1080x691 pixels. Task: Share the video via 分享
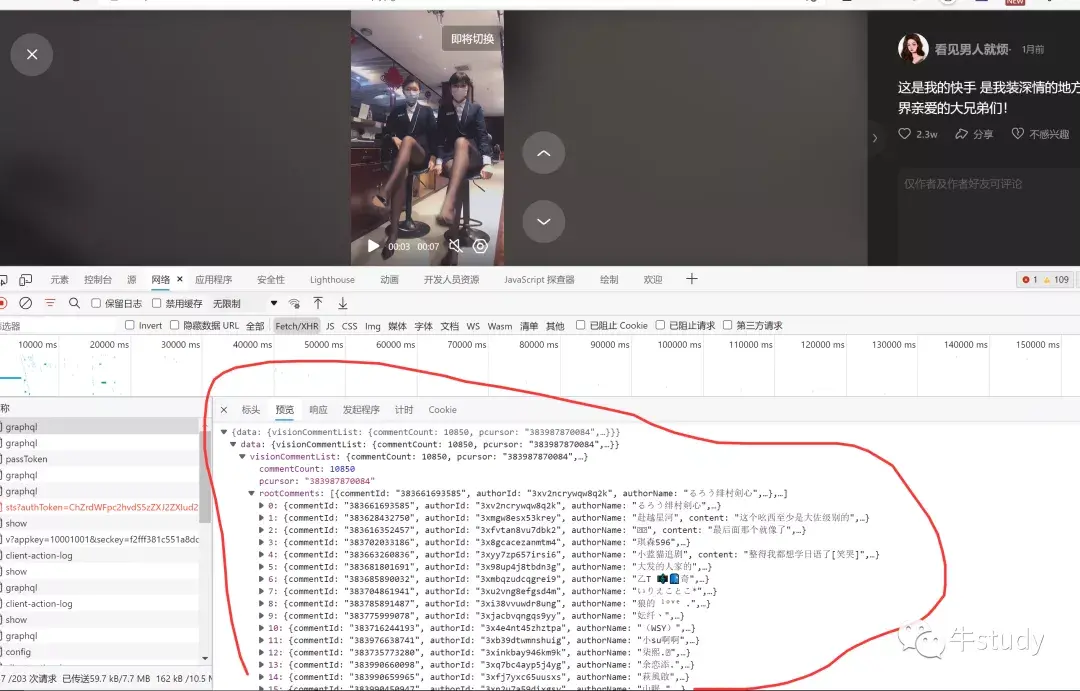click(x=974, y=134)
